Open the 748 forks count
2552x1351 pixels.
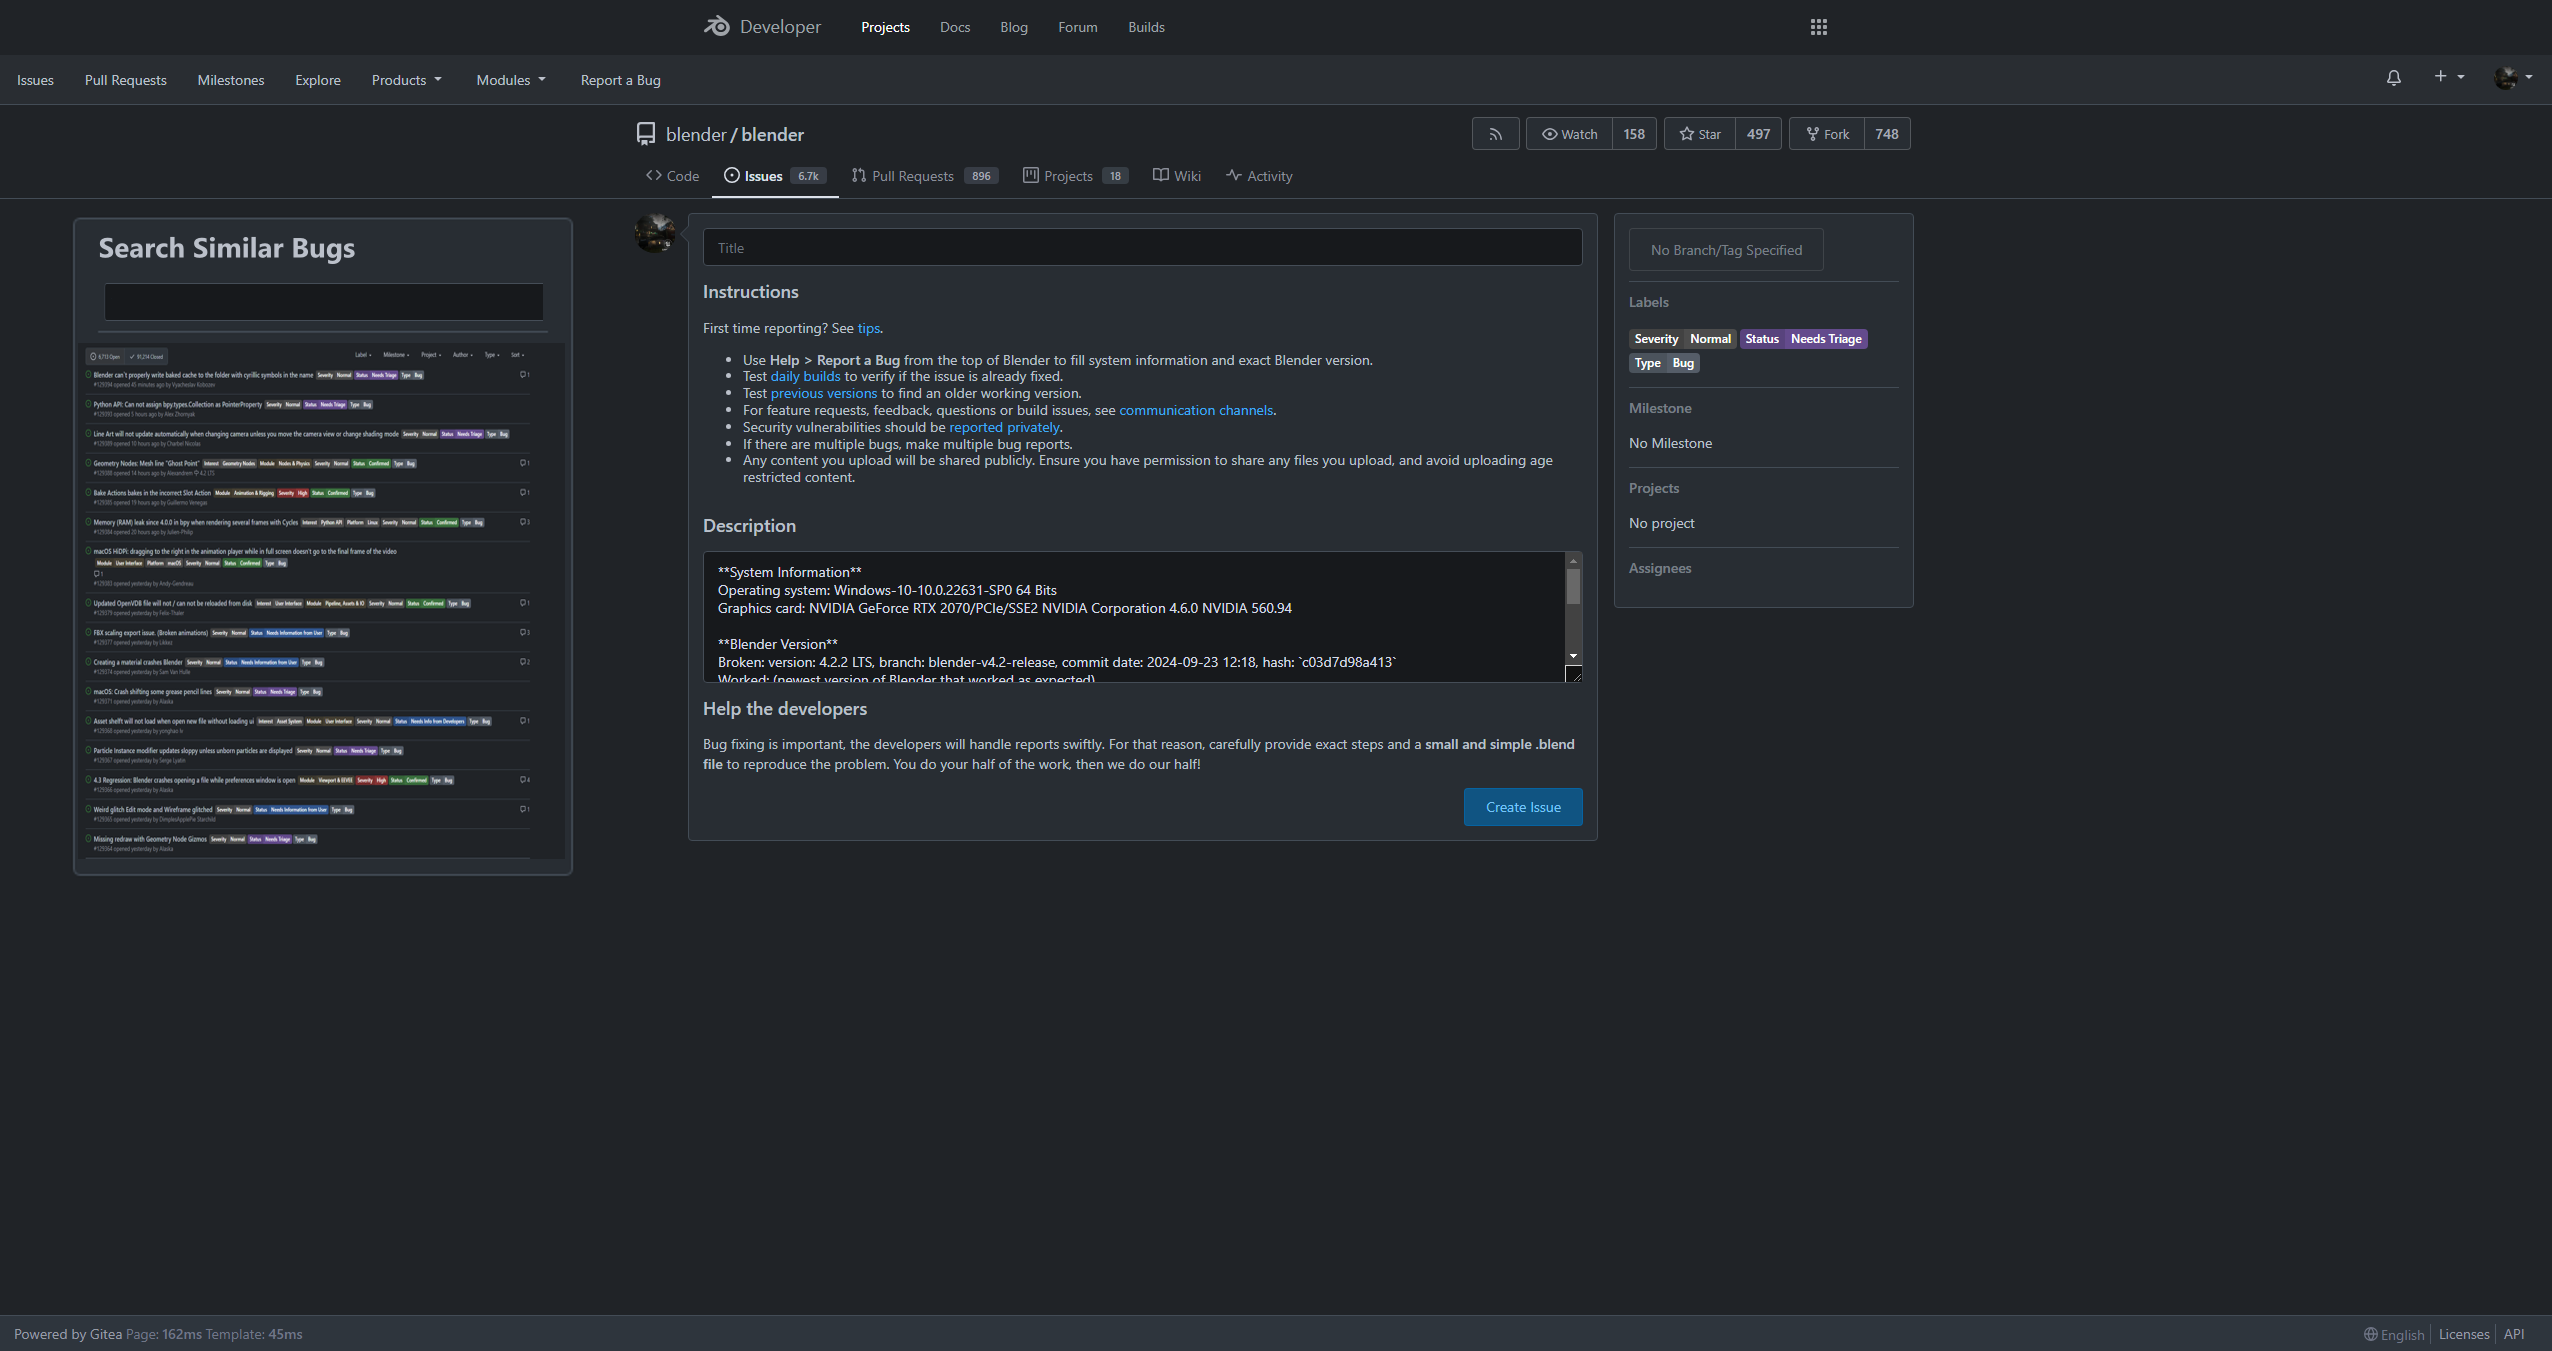tap(1887, 134)
